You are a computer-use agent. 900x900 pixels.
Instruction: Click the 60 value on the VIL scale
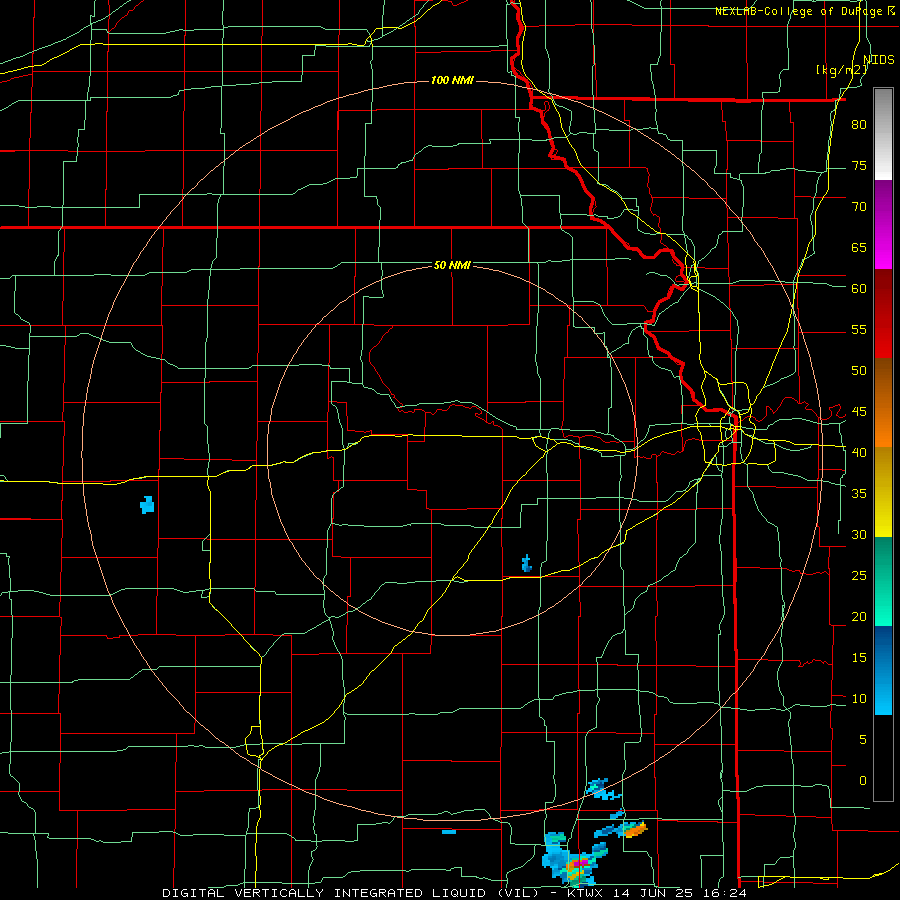pos(859,289)
